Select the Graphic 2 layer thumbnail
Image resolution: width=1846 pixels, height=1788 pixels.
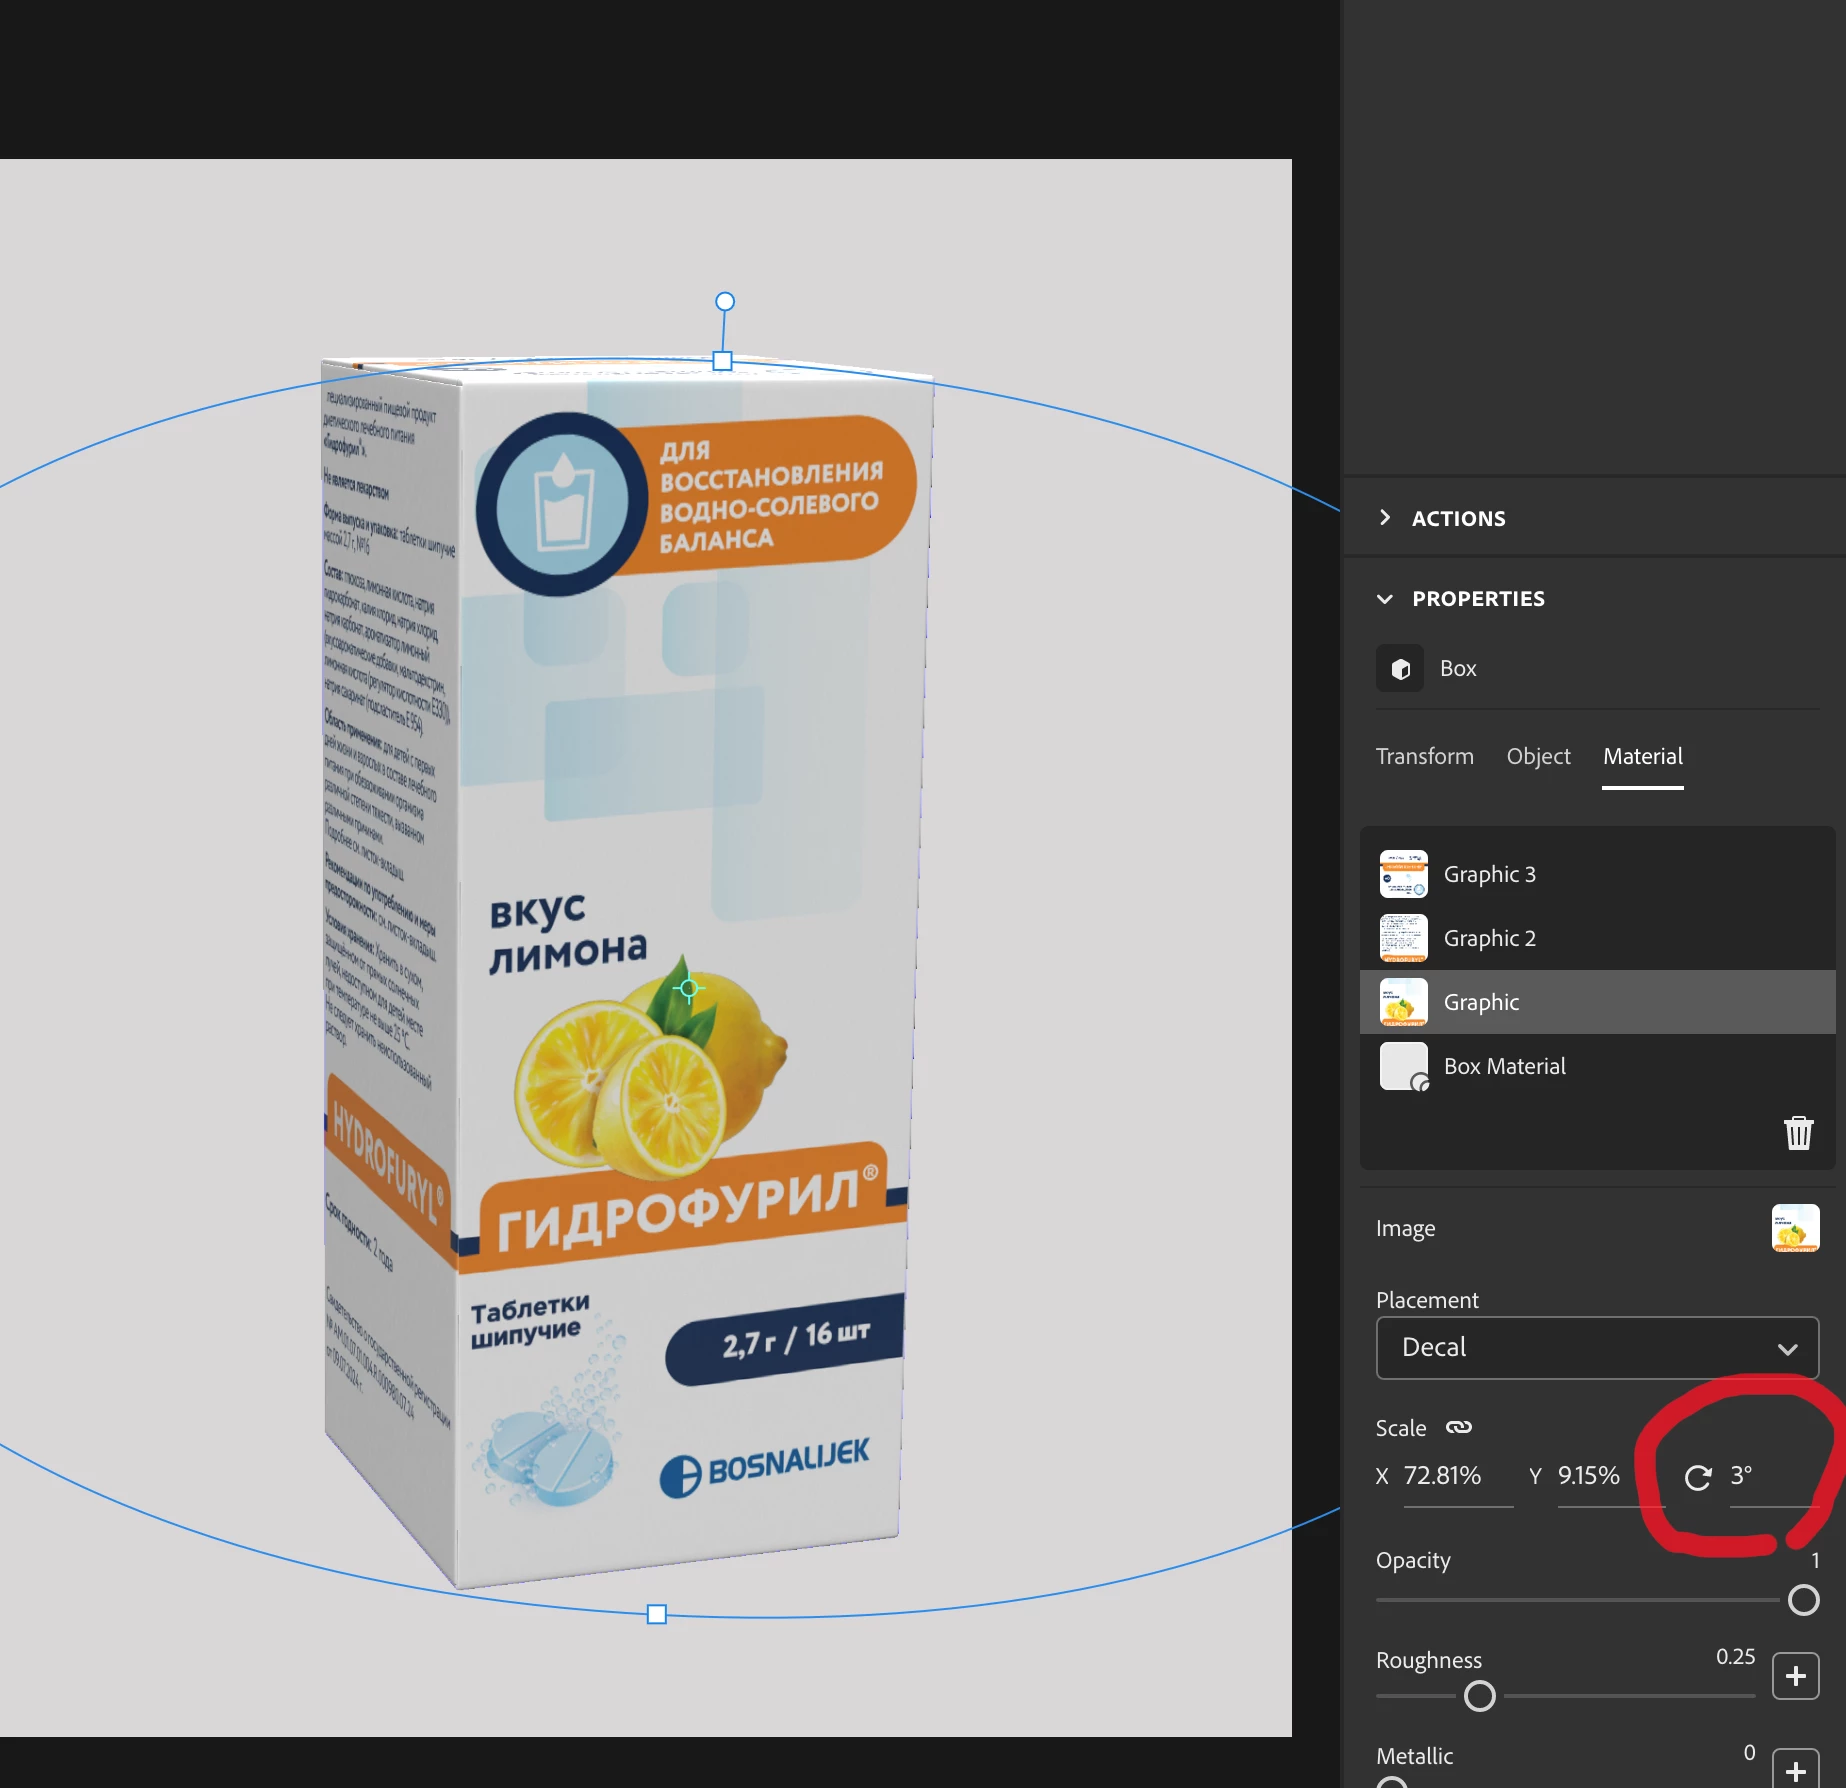click(x=1403, y=938)
